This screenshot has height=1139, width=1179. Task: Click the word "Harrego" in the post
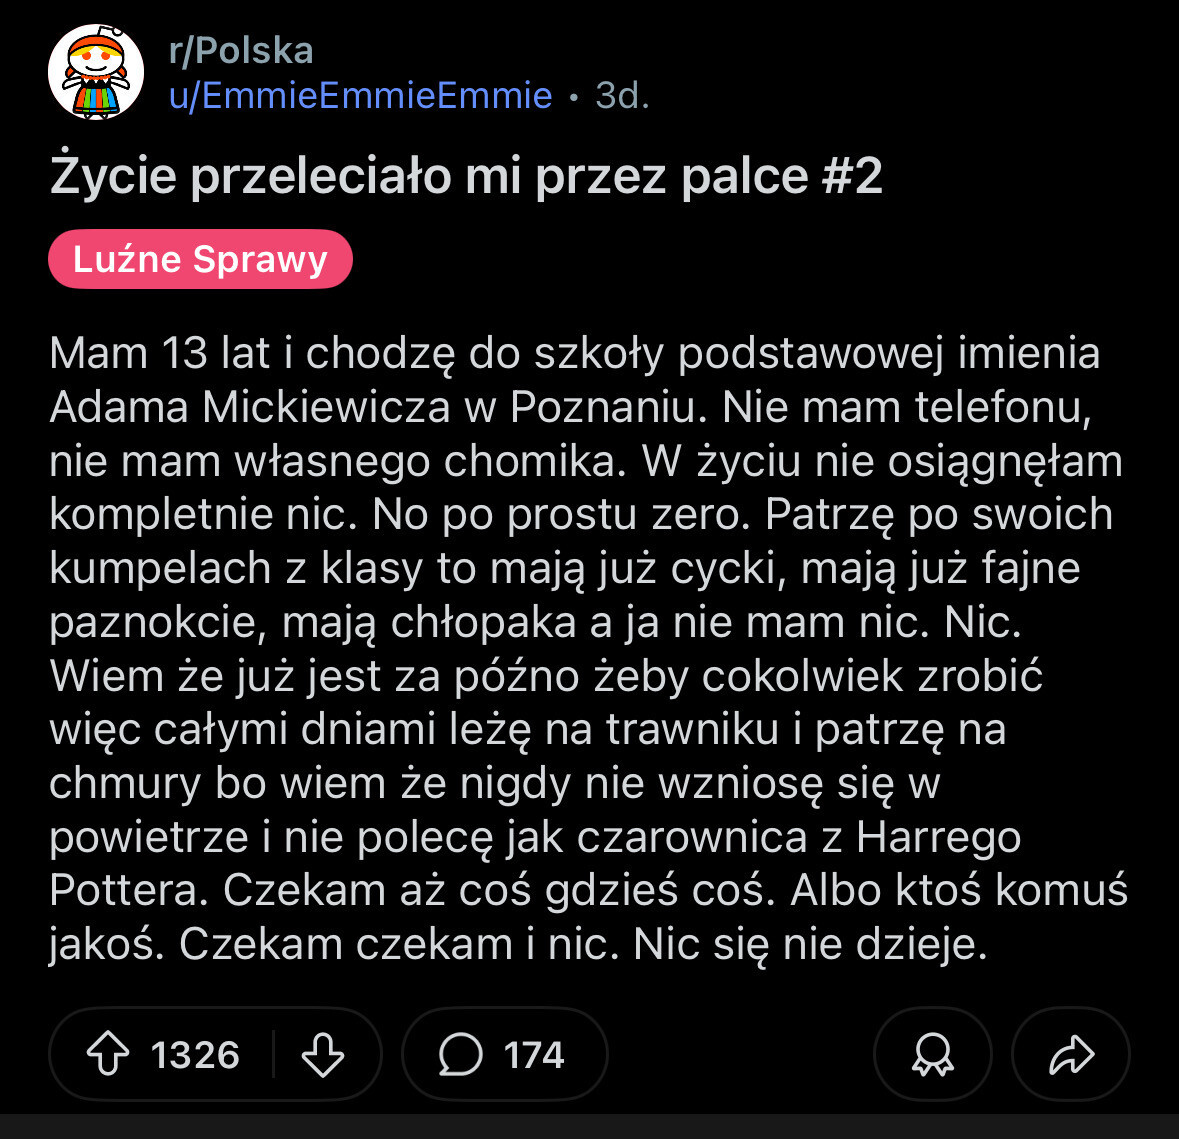(938, 837)
